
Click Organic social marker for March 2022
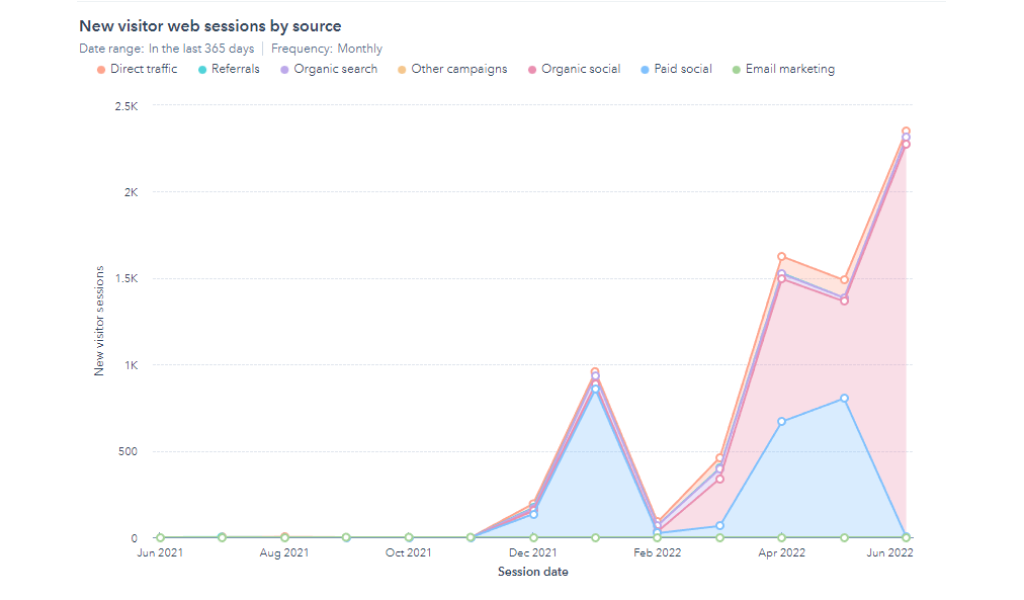(x=719, y=479)
